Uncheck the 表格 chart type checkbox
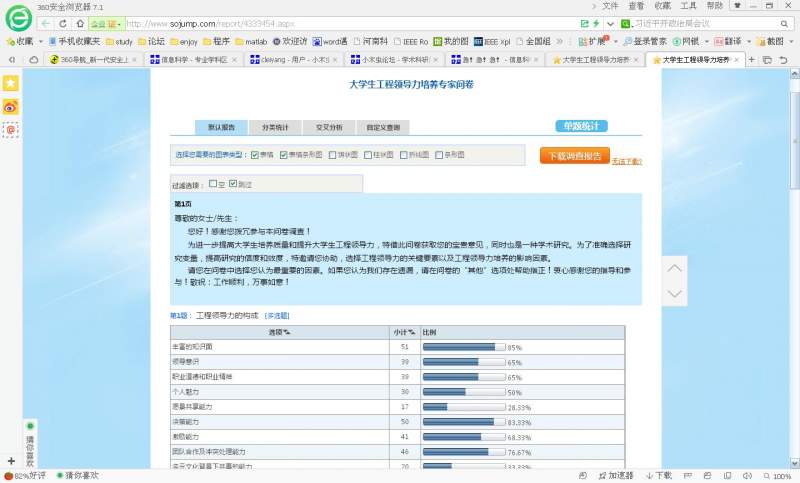800x483 pixels. pyautogui.click(x=255, y=155)
